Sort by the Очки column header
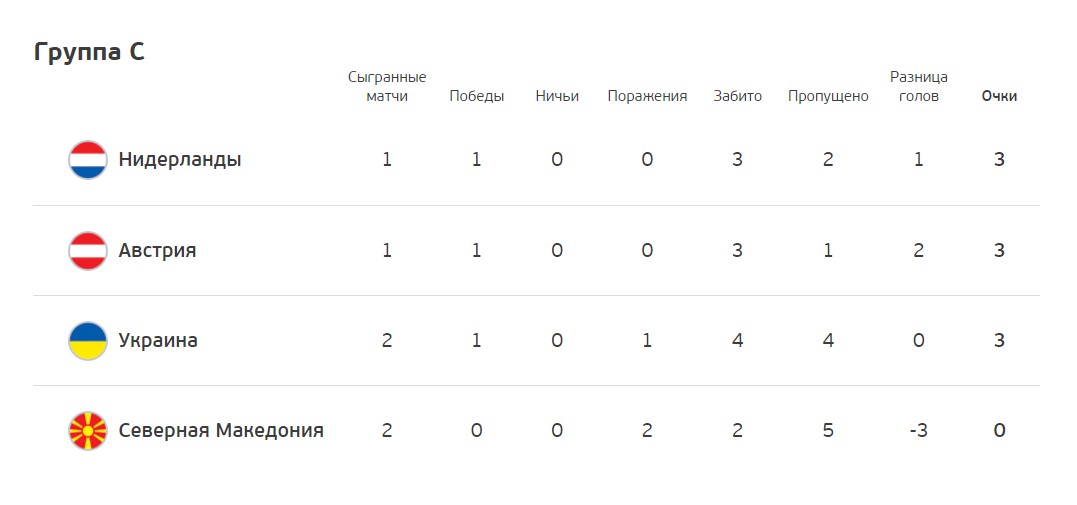Image resolution: width=1077 pixels, height=505 pixels. (x=999, y=96)
